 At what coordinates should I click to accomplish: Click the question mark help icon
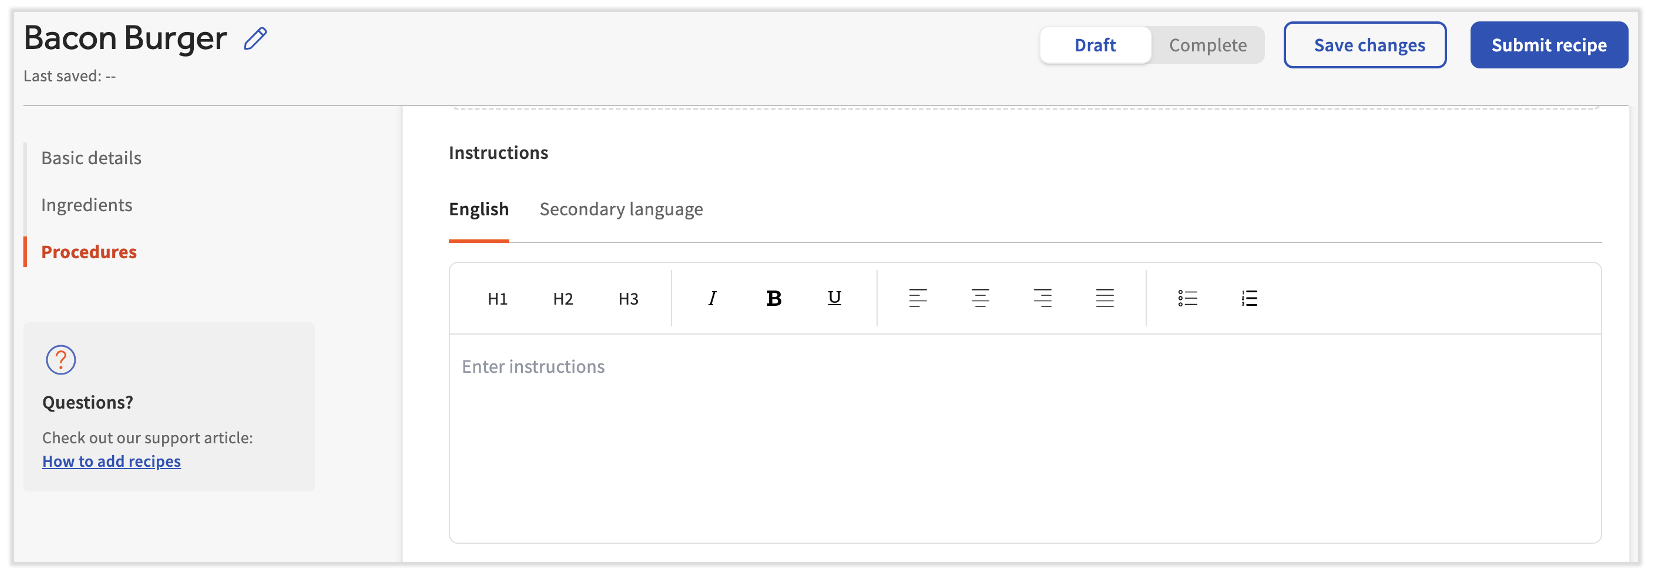[x=61, y=360]
